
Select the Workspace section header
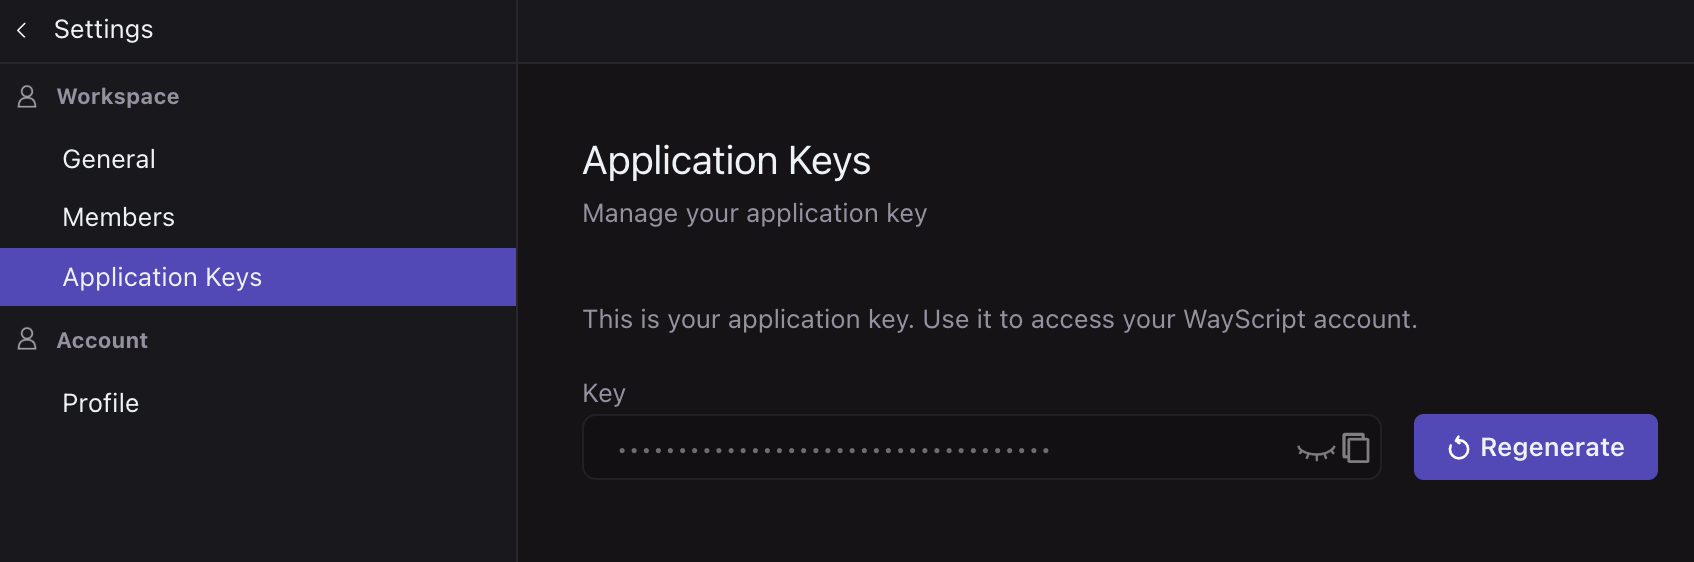click(x=118, y=96)
